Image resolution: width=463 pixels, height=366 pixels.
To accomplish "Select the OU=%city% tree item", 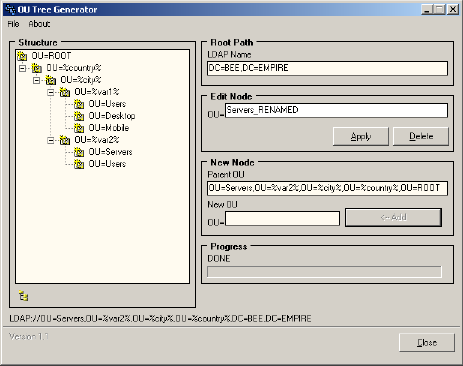I will (80, 80).
